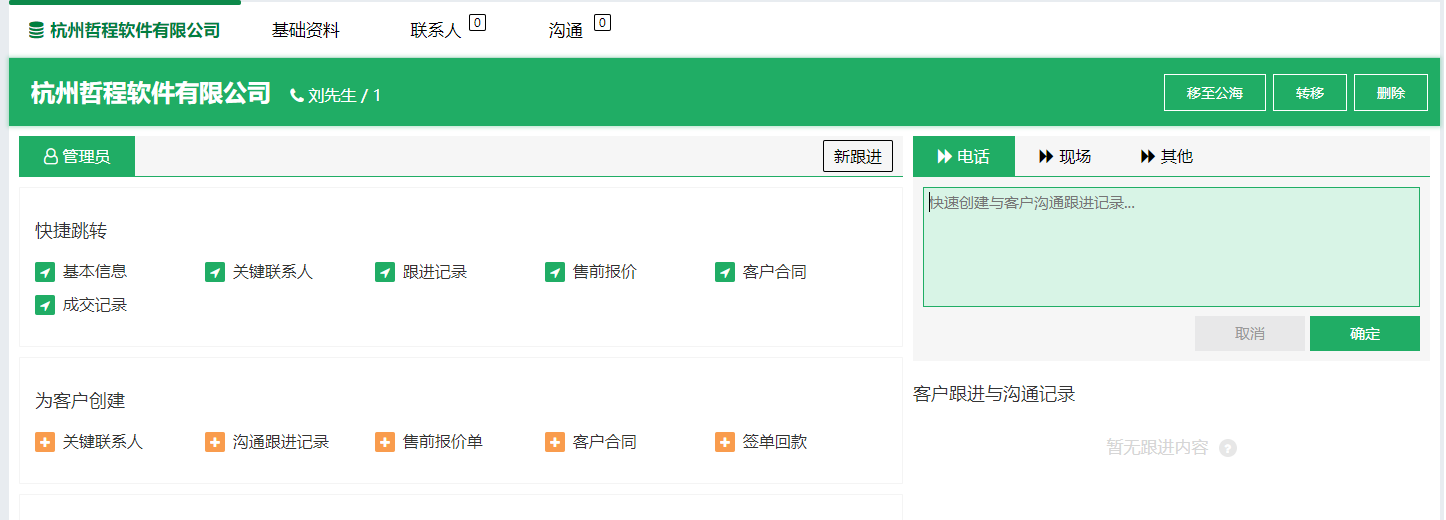Click the 客户跟进与沟通记录 heading

click(994, 394)
